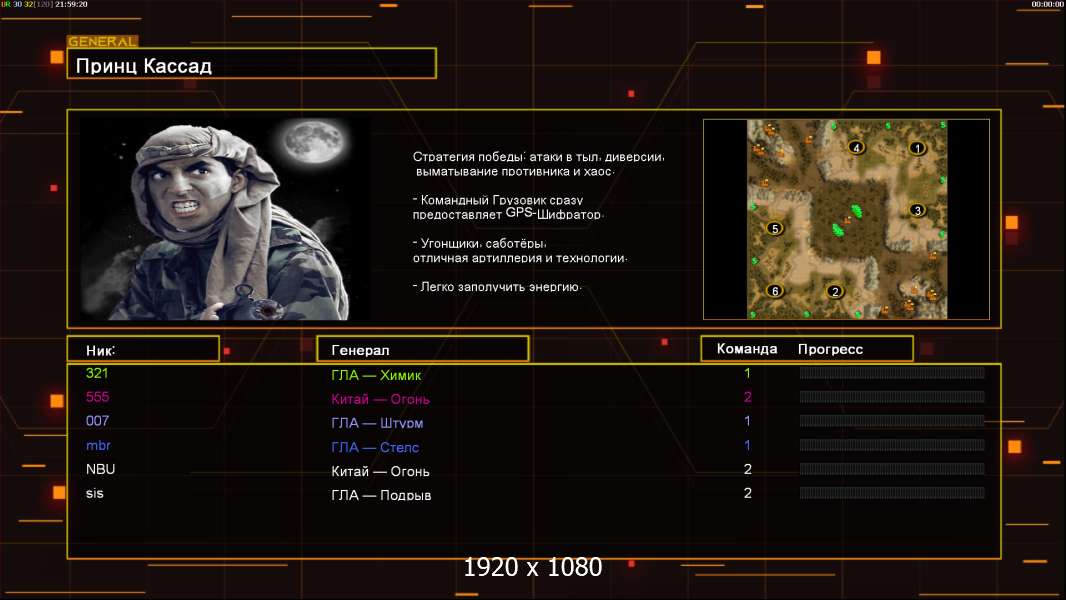Click the progress bar for player 555
The image size is (1066, 600).
click(891, 397)
